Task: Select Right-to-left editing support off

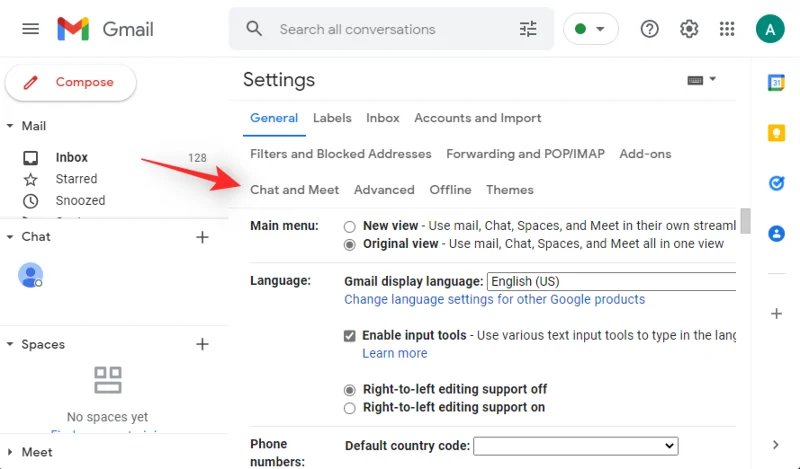Action: tap(349, 390)
